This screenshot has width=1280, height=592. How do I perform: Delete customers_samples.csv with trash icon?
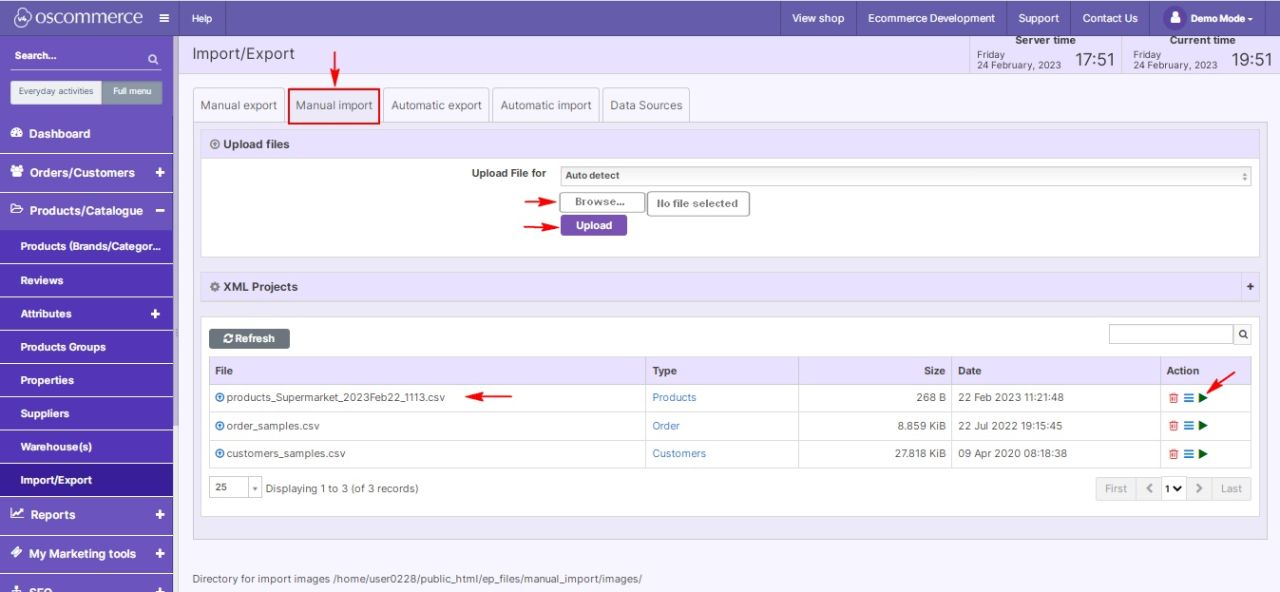[1173, 454]
